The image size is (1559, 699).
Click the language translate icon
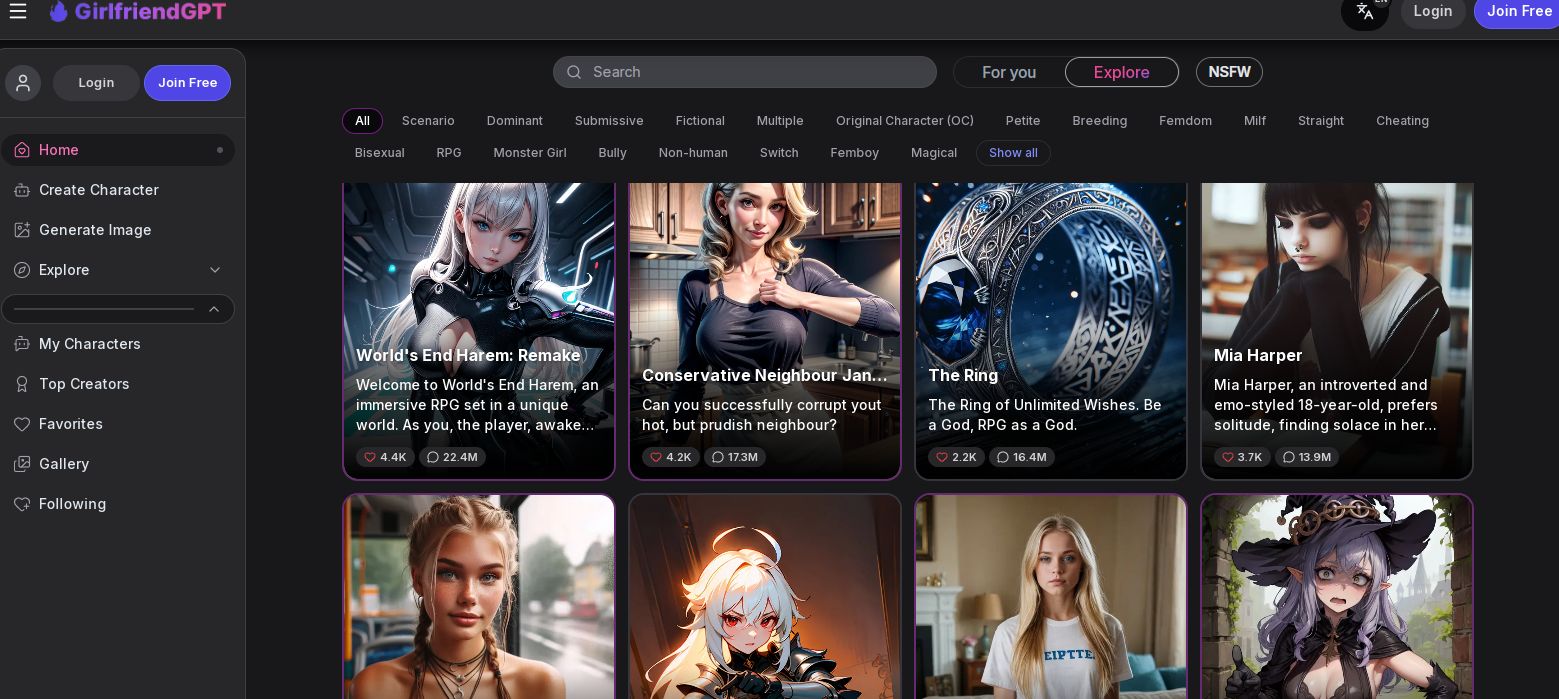[1365, 11]
